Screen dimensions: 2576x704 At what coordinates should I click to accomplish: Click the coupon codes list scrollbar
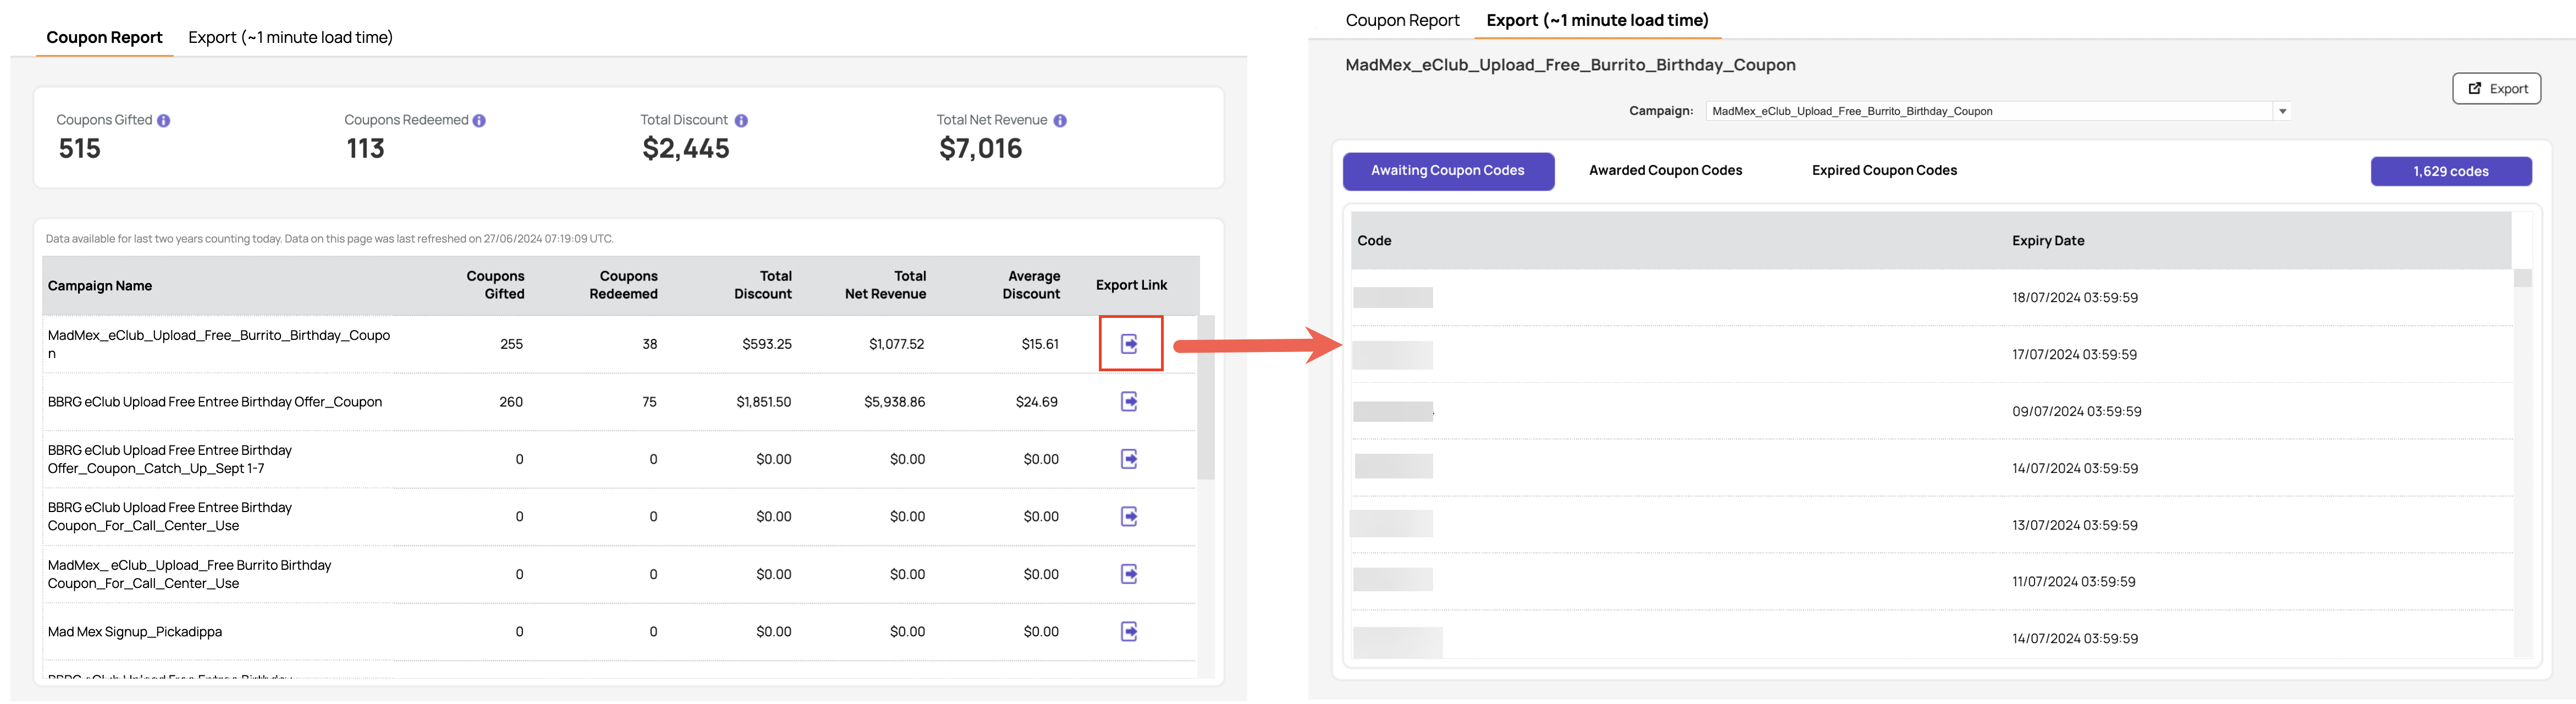2522,278
